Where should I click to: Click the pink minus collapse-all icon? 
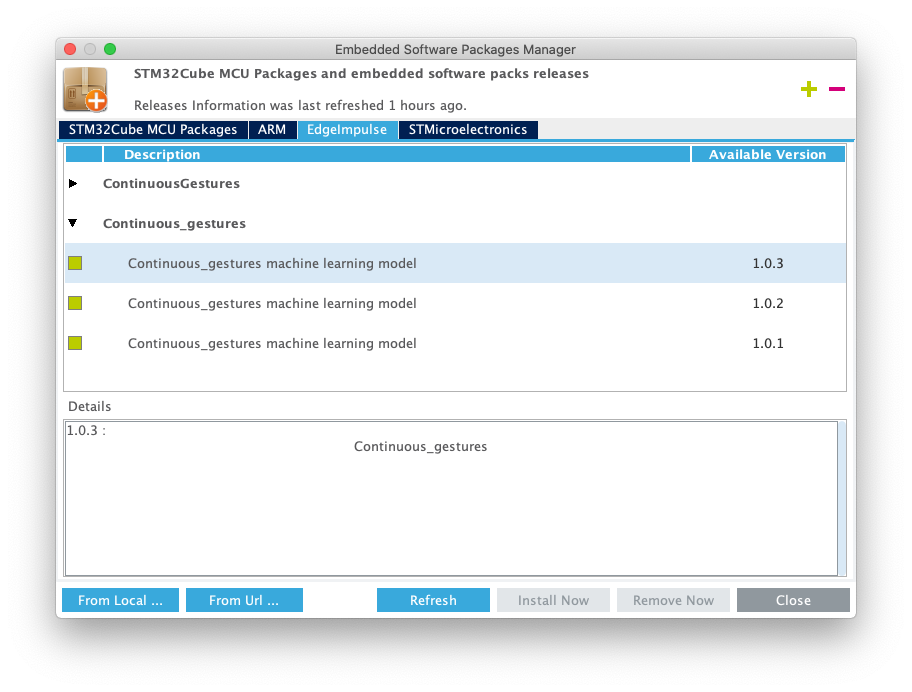[x=836, y=89]
